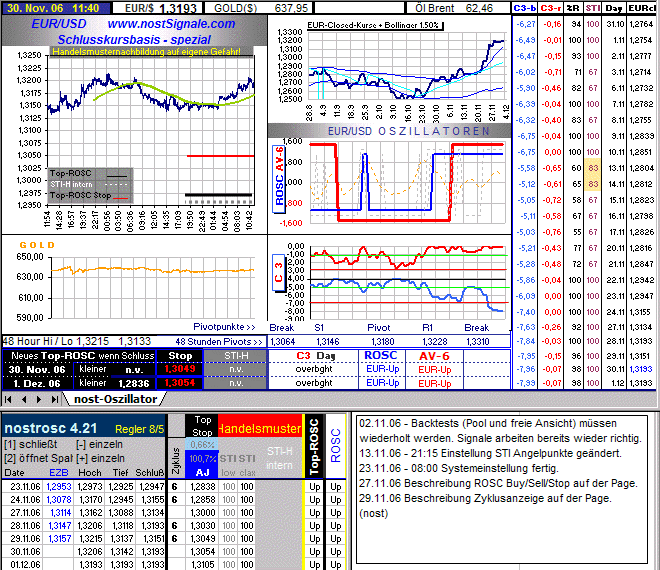
Task: Click the Day column header in data table
Action: [614, 8]
